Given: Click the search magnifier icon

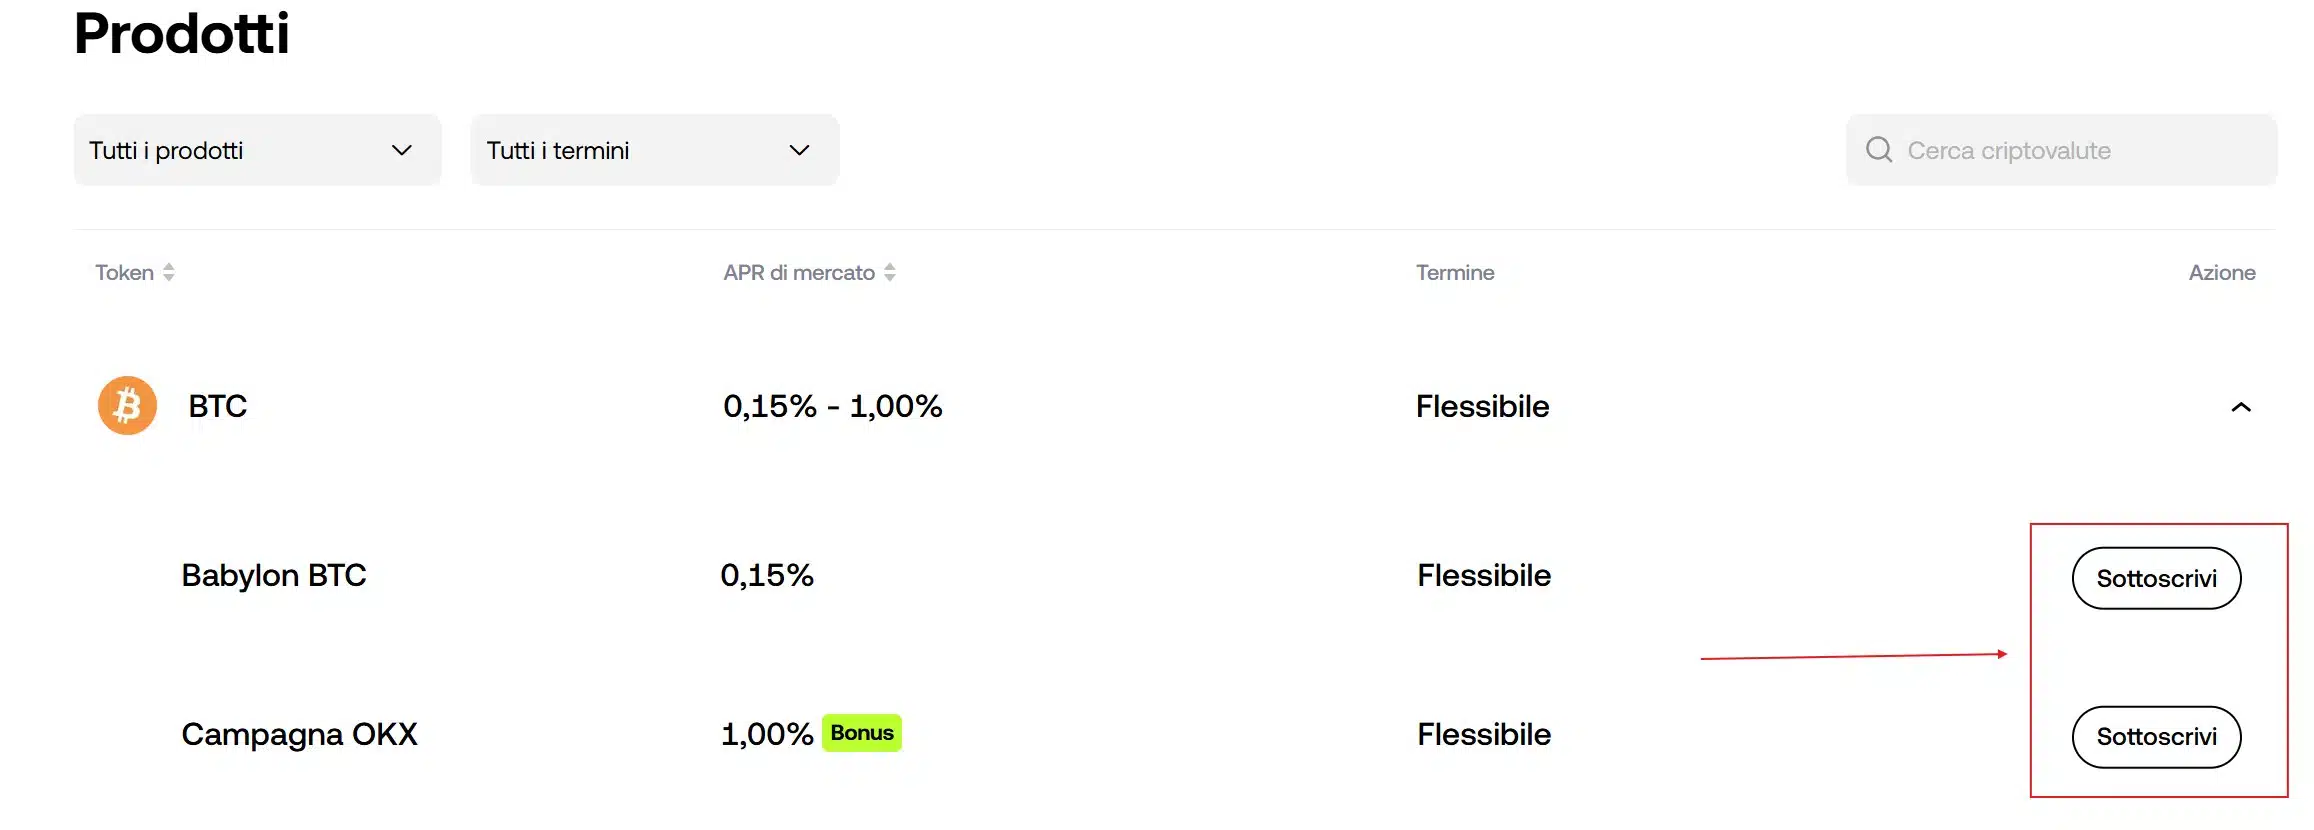Looking at the screenshot, I should click(x=1878, y=150).
